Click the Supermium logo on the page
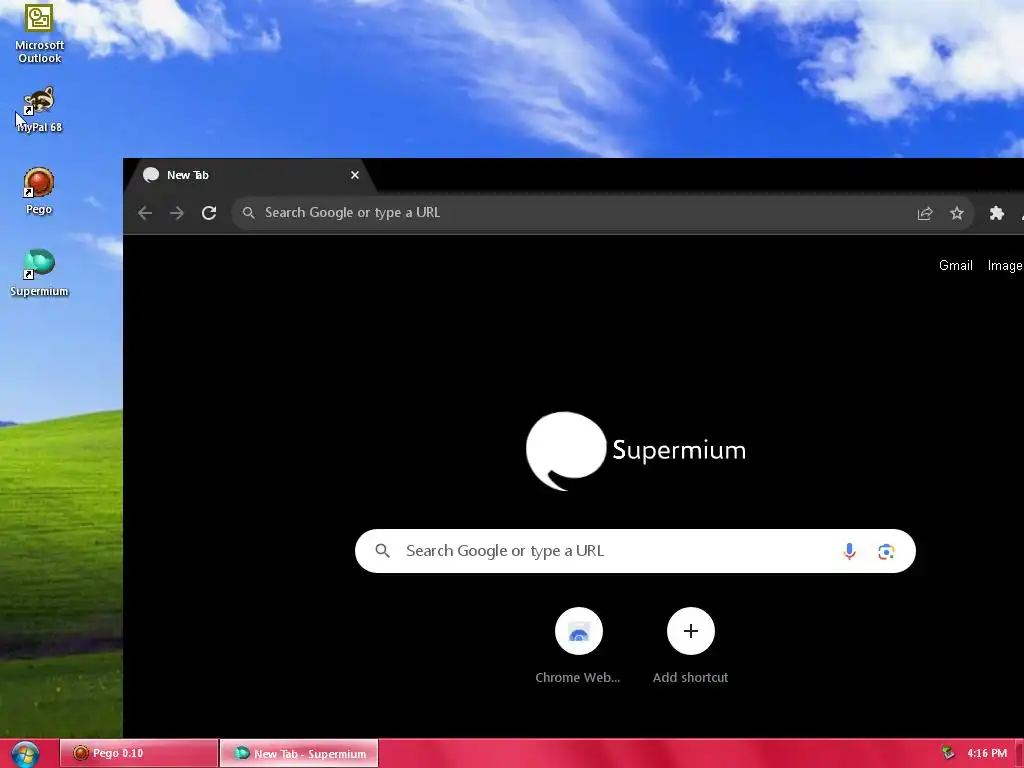The image size is (1024, 768). point(635,451)
